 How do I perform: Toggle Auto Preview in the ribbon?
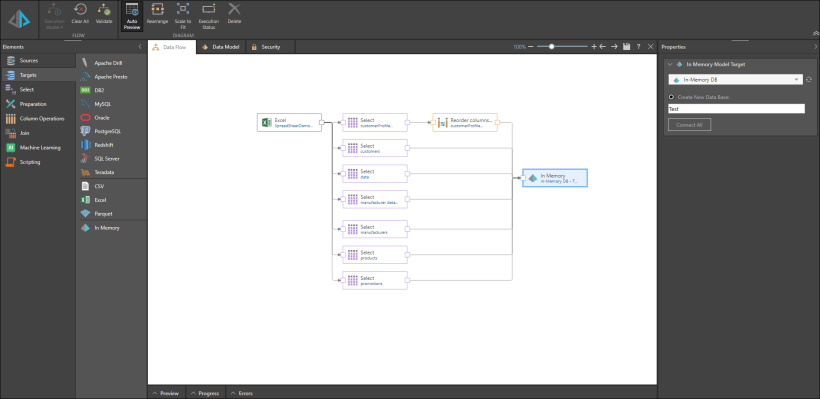(132, 16)
